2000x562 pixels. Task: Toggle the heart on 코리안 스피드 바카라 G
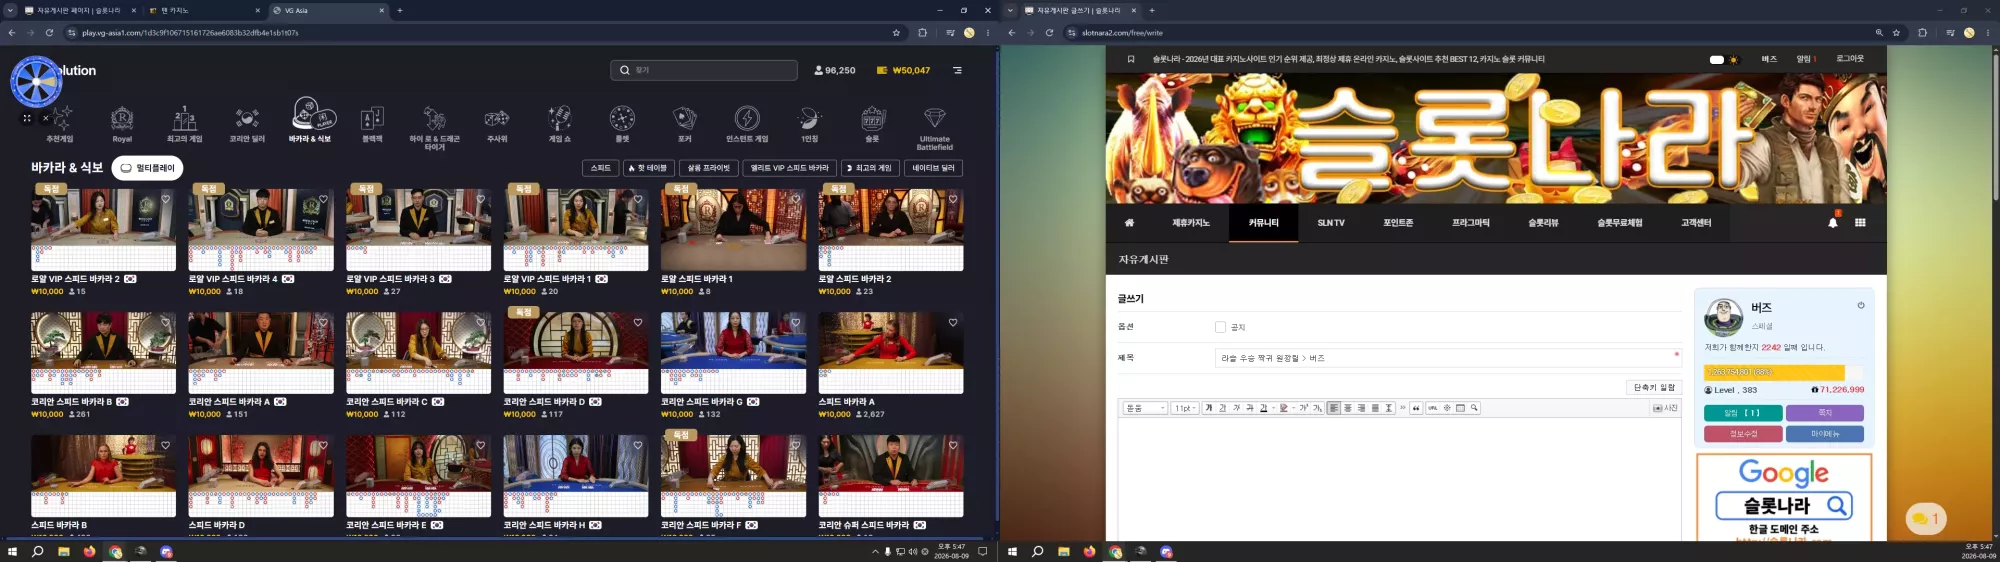coord(796,322)
